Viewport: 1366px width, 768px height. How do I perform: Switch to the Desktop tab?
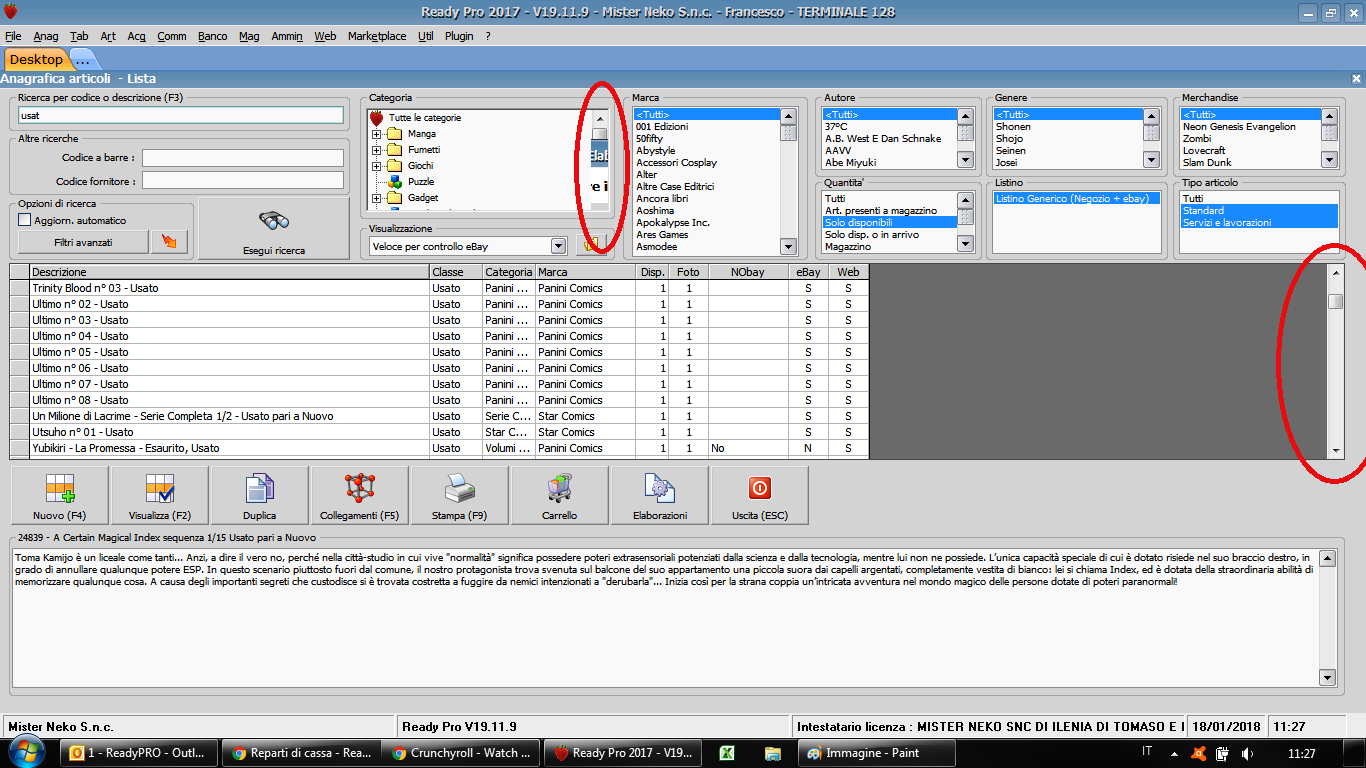click(x=36, y=60)
